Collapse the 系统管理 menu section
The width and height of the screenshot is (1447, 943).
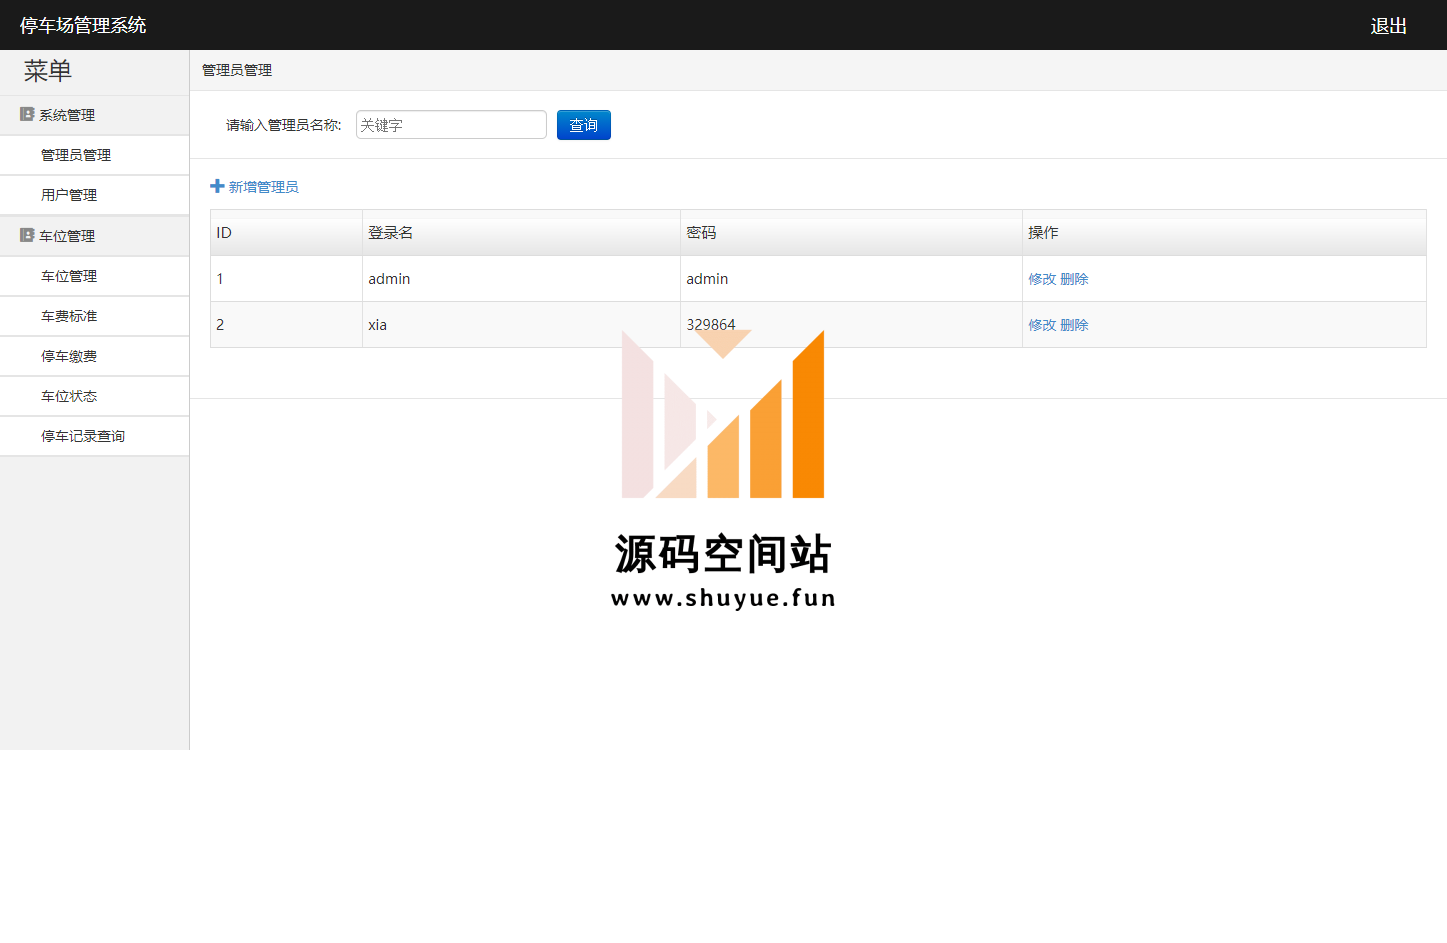(x=94, y=115)
